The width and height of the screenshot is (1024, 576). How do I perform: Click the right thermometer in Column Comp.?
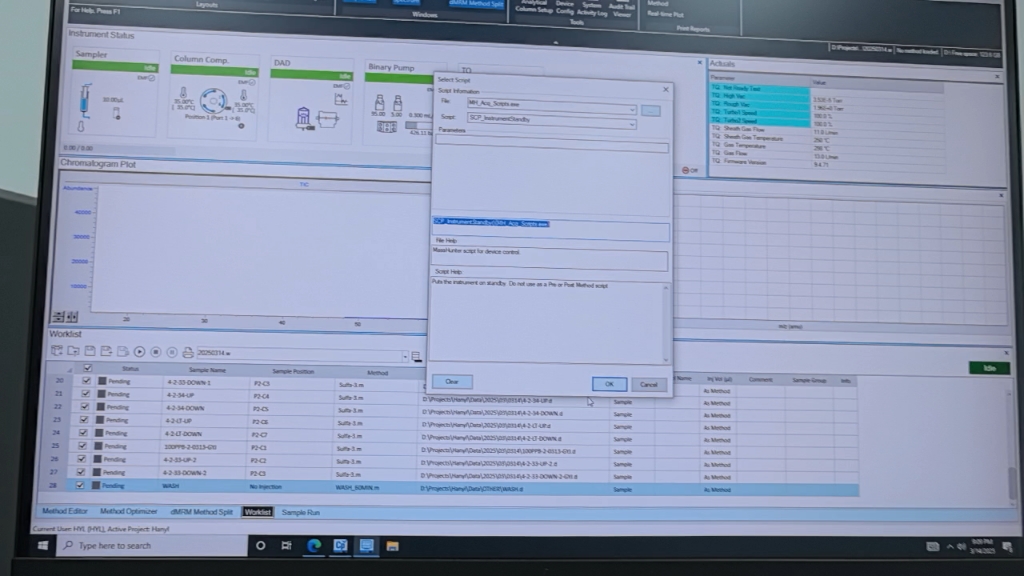point(244,95)
